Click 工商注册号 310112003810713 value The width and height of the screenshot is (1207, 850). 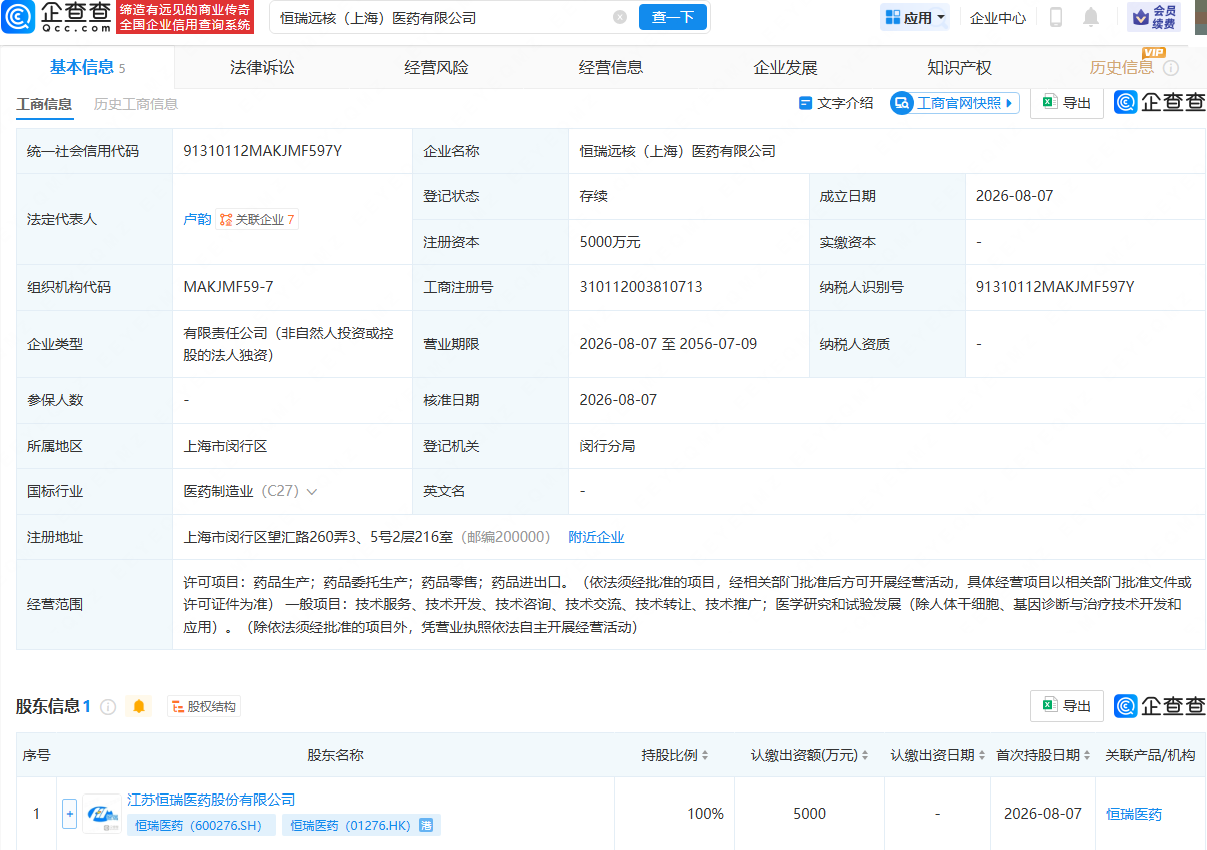[x=641, y=287]
